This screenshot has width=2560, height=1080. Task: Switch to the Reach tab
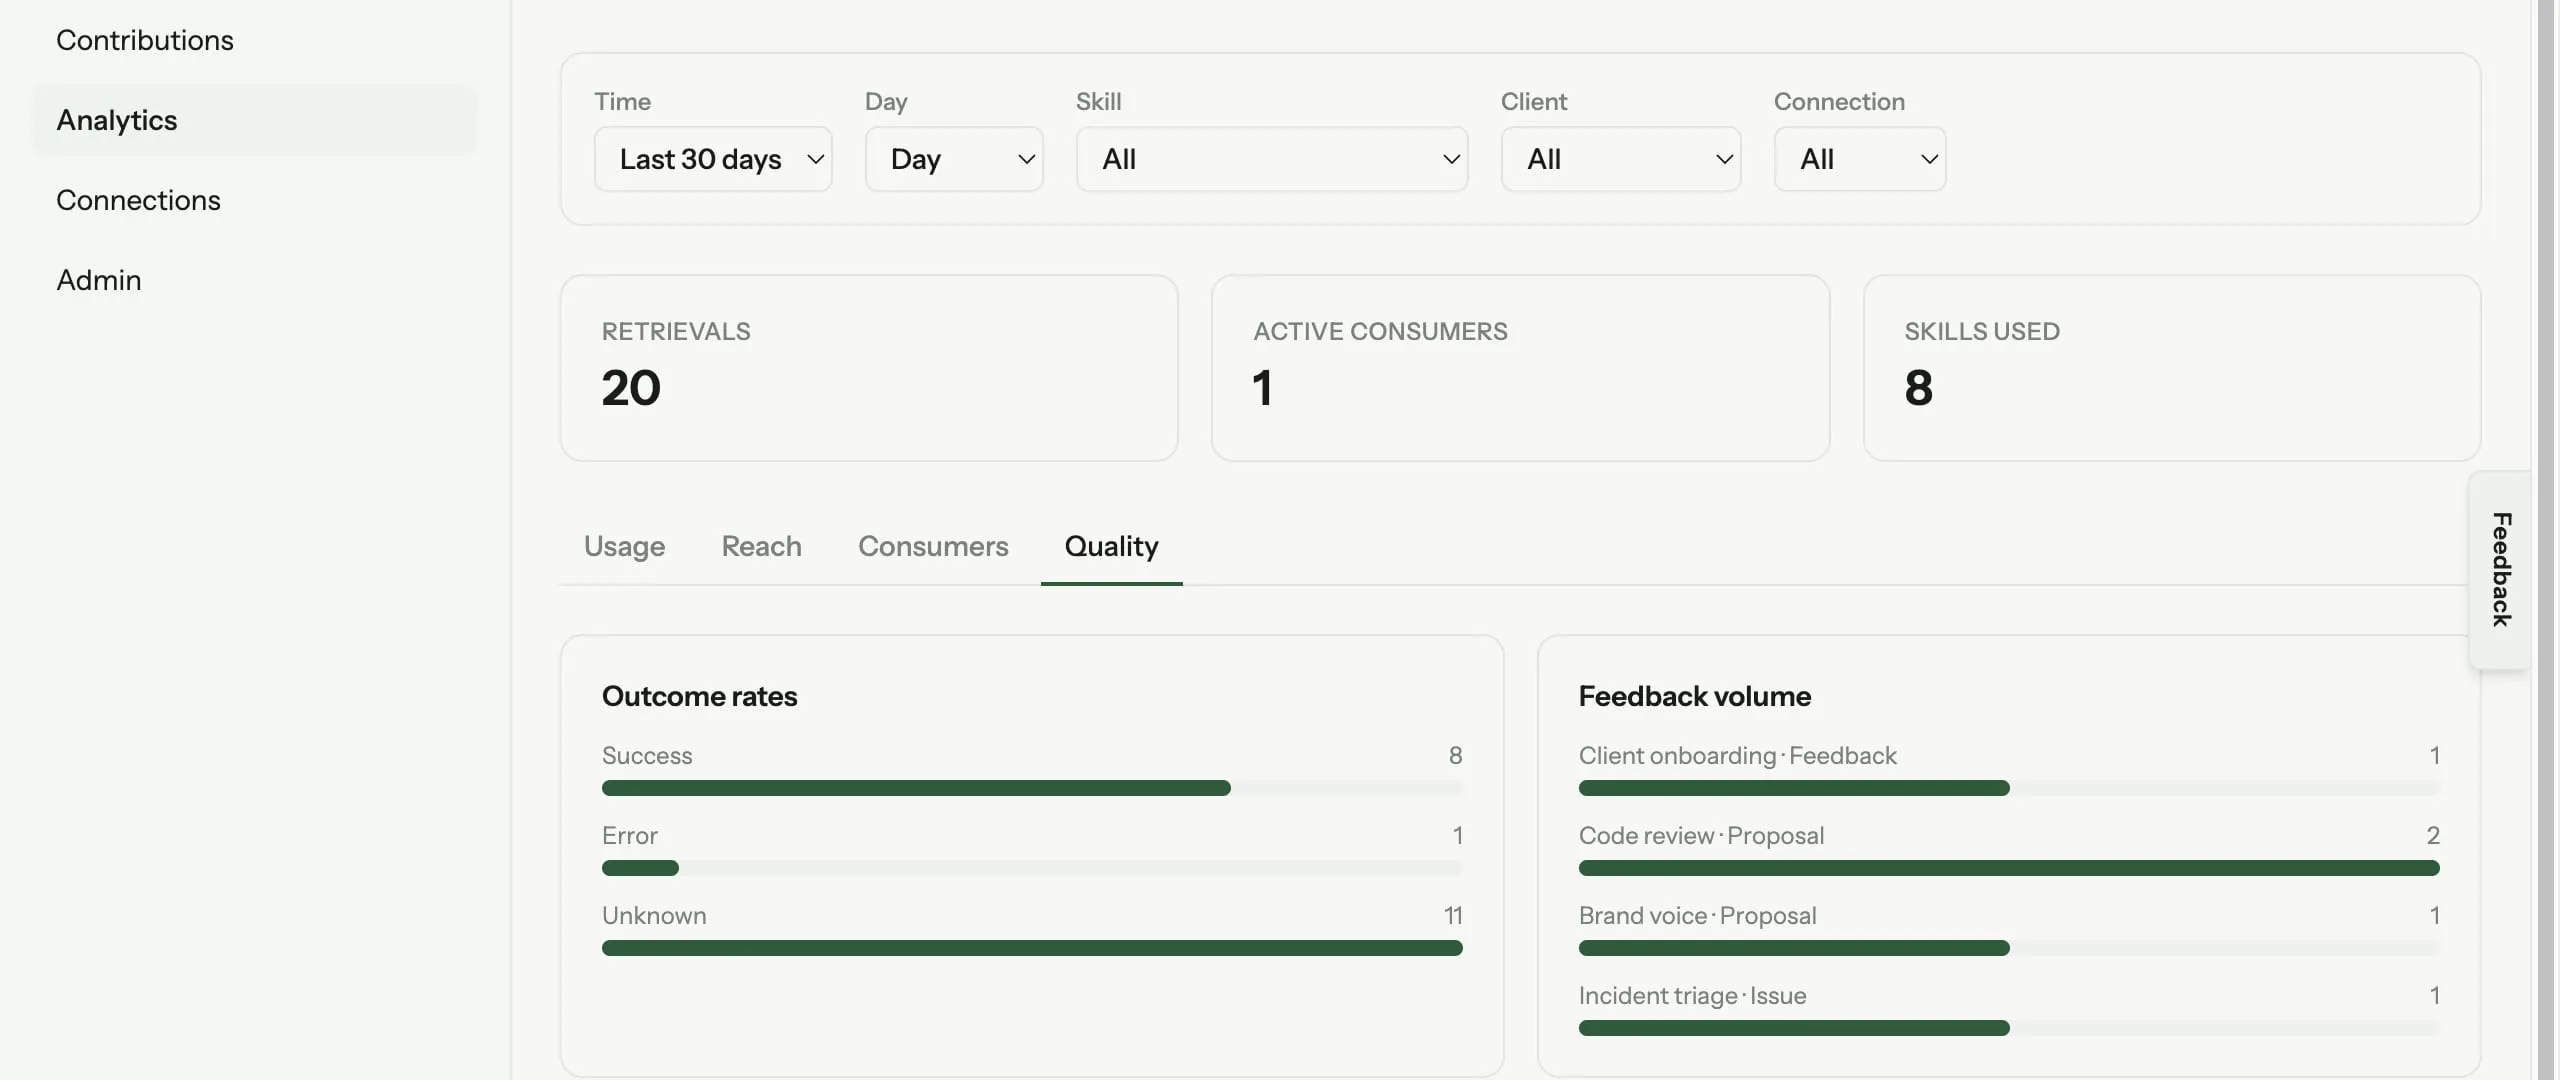pos(762,546)
